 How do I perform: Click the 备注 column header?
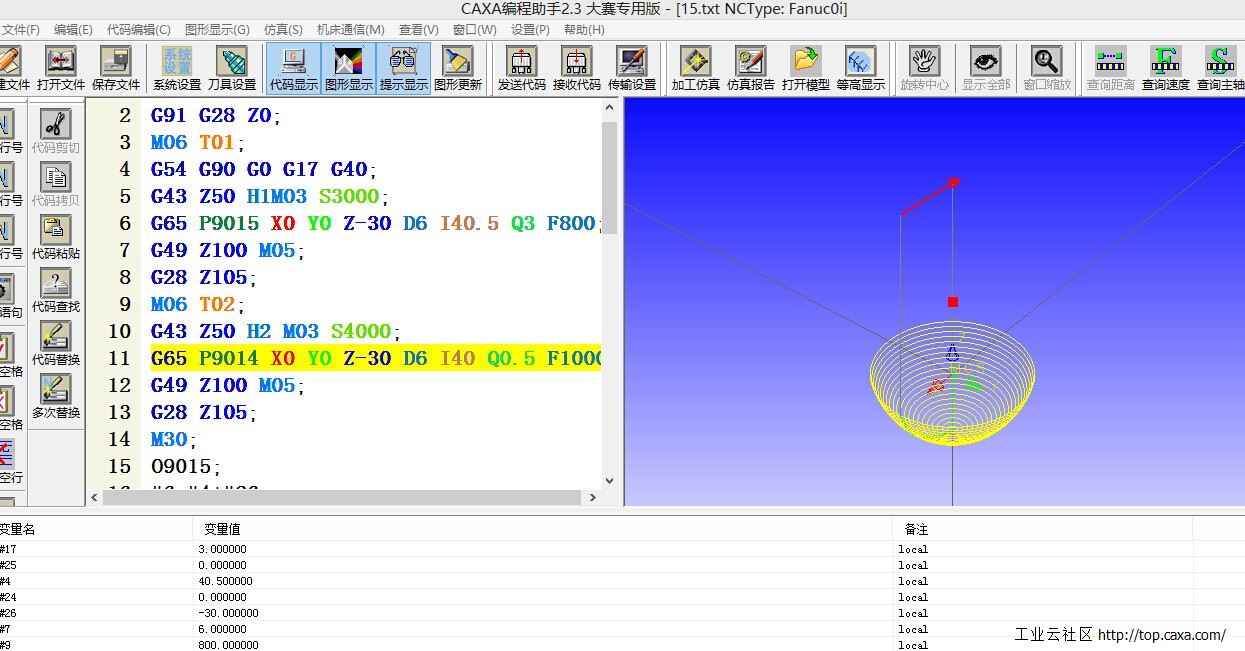(x=915, y=529)
